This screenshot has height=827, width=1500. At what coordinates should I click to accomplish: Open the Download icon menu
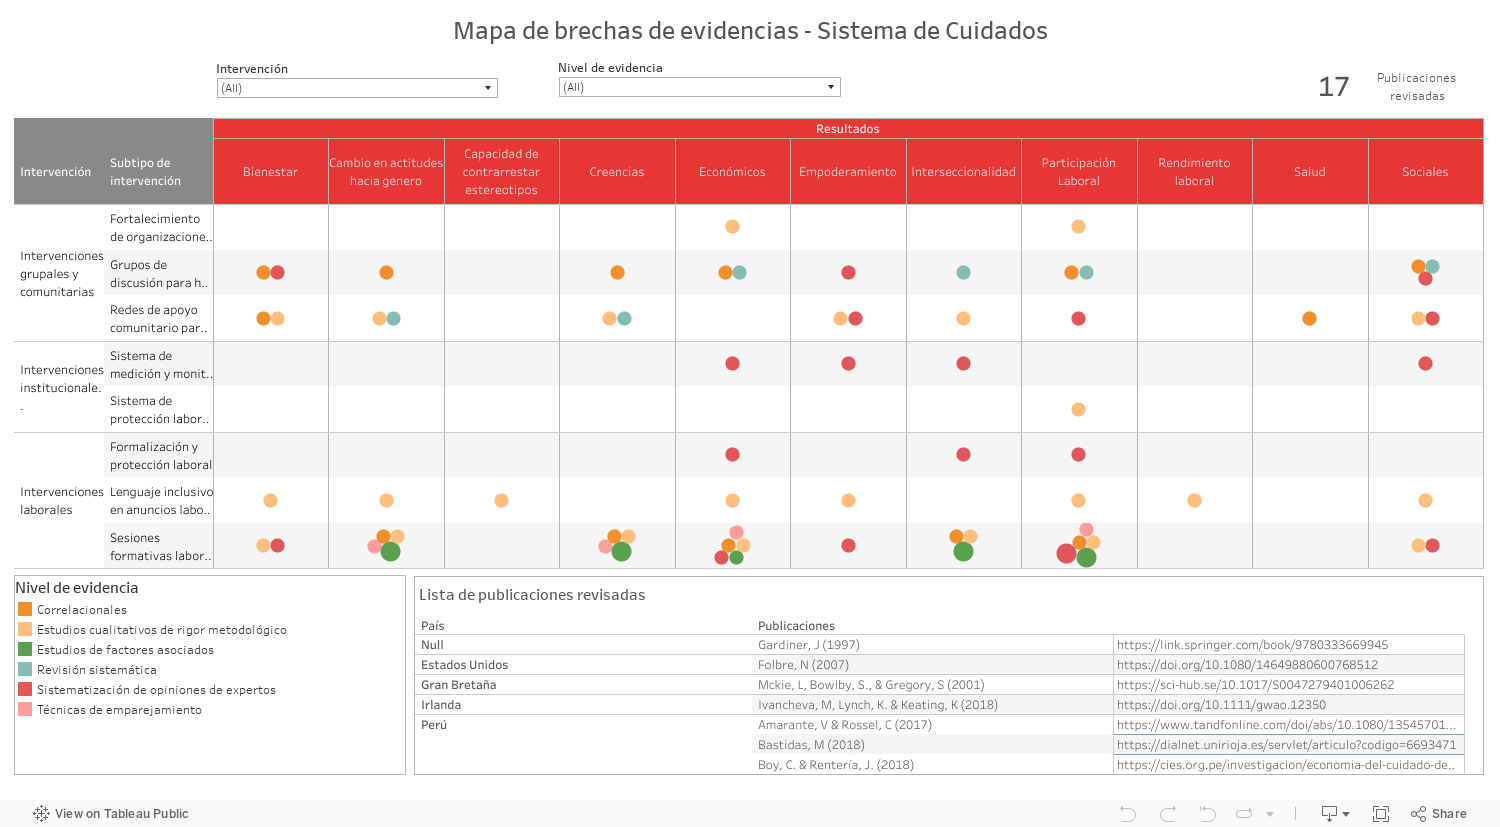tap(1335, 814)
